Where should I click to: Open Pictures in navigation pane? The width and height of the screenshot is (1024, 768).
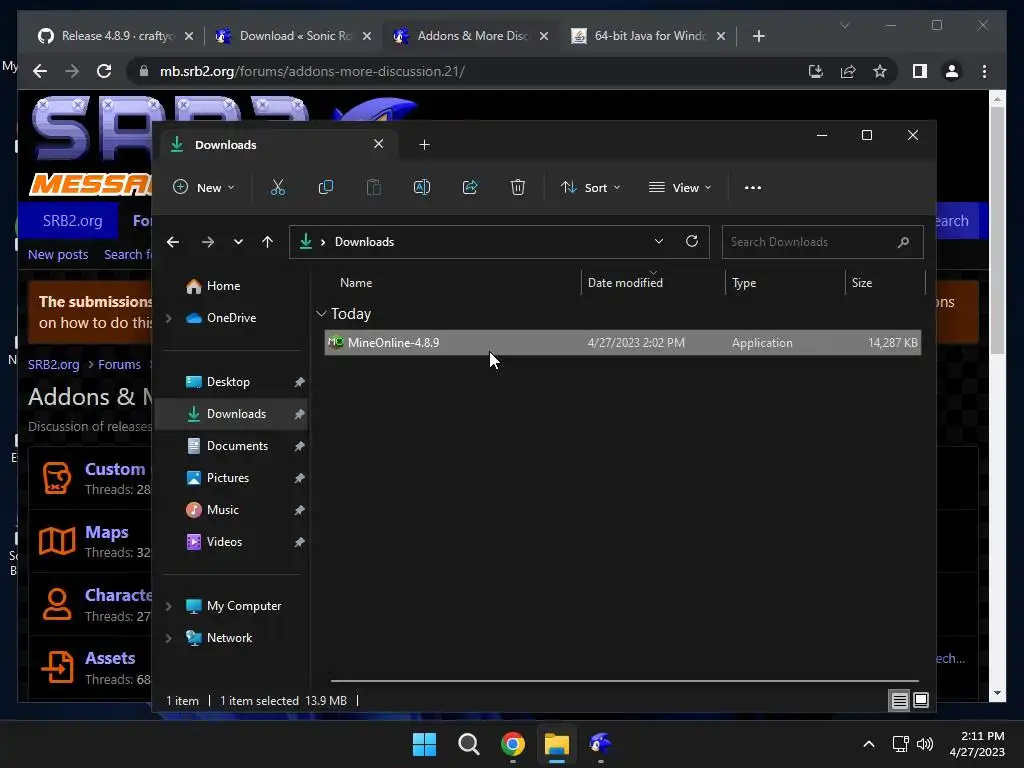(227, 478)
